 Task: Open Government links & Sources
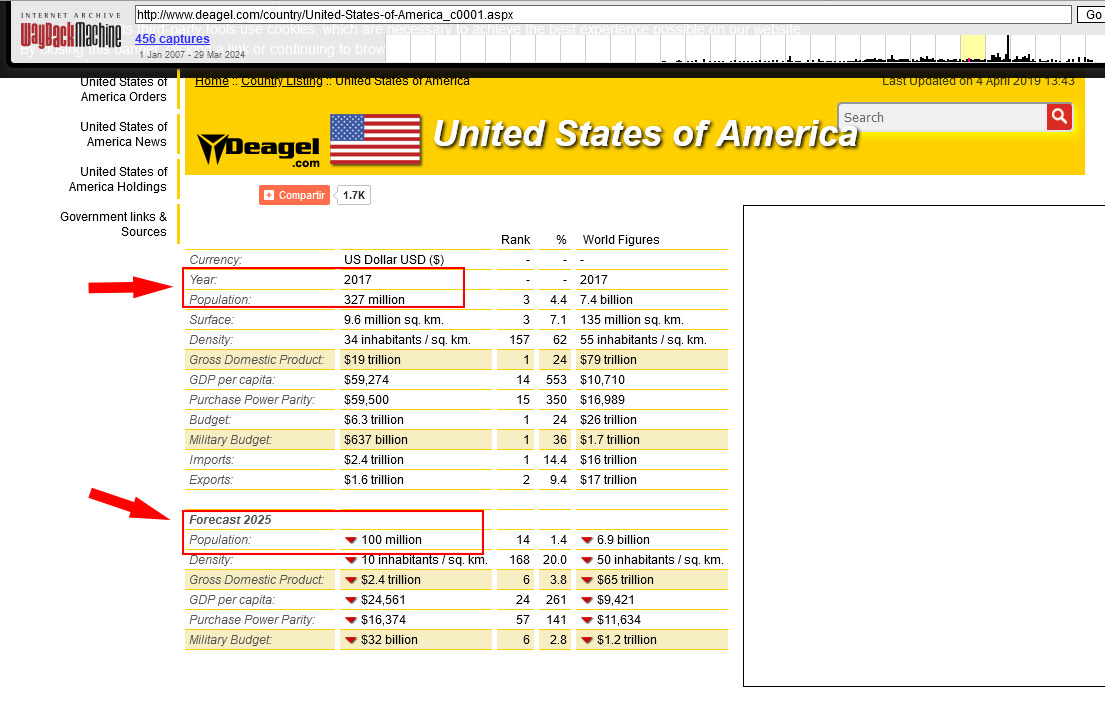tap(113, 224)
